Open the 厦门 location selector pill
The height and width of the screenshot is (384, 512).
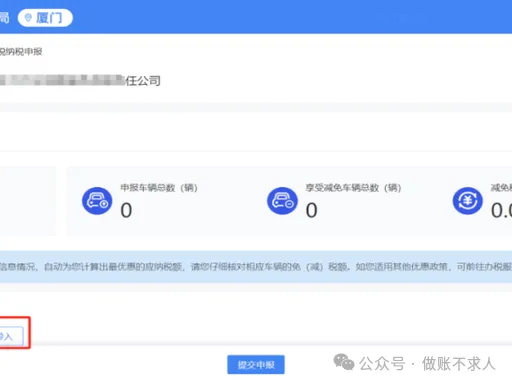tap(45, 18)
